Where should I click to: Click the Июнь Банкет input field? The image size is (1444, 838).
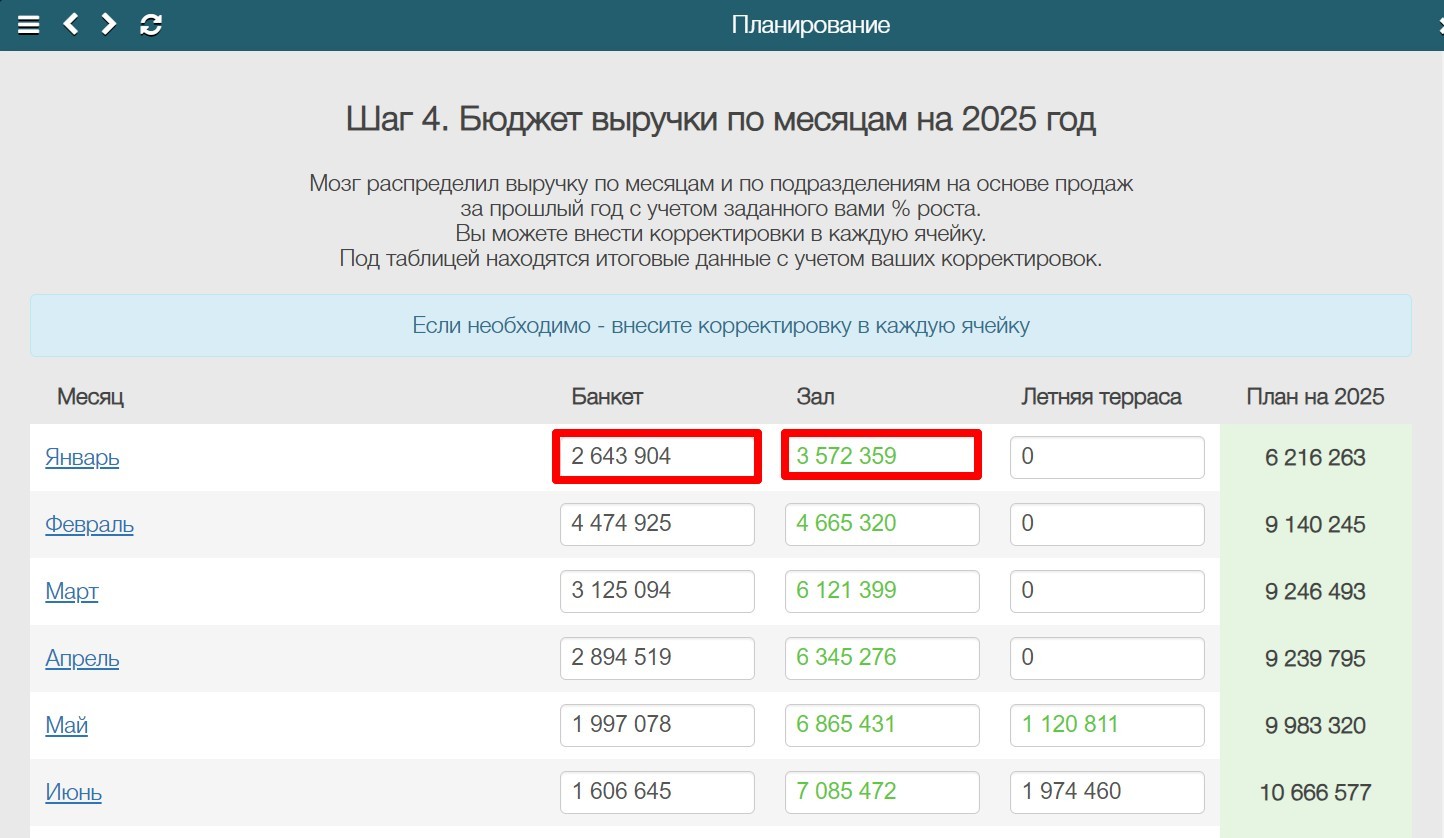click(656, 792)
